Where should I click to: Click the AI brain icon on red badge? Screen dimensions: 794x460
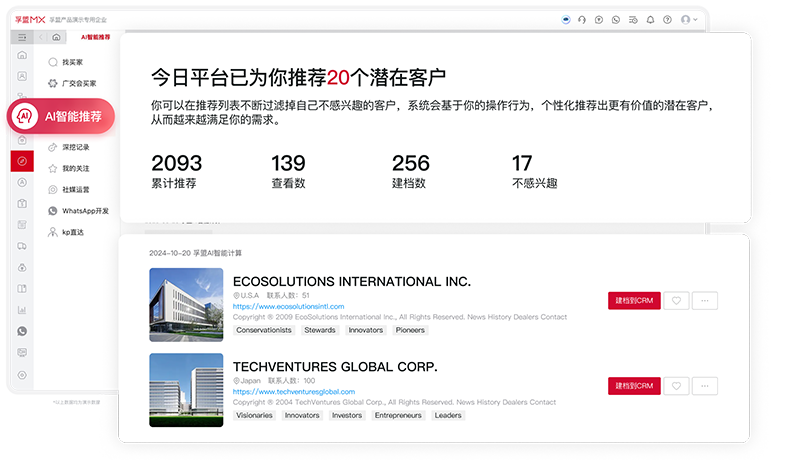coord(25,117)
